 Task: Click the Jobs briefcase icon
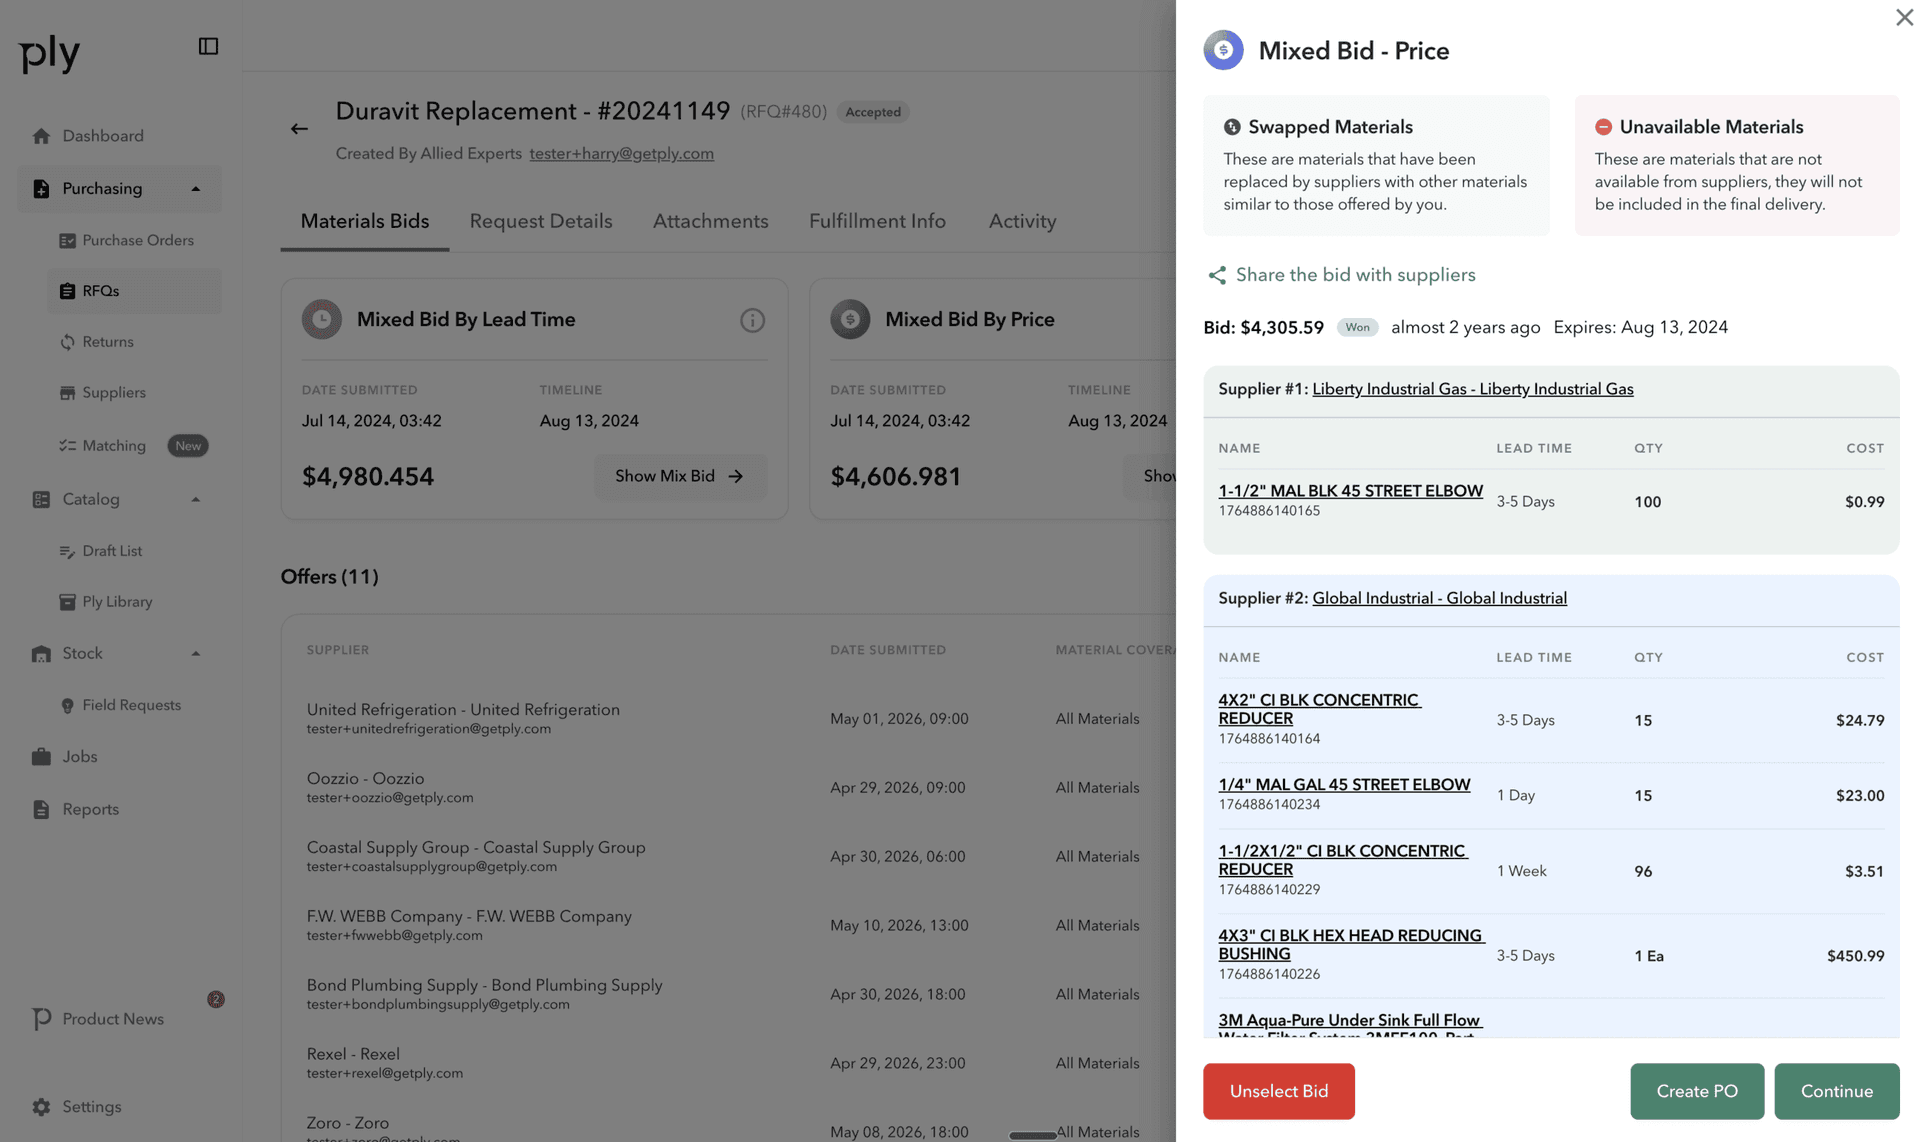point(41,757)
